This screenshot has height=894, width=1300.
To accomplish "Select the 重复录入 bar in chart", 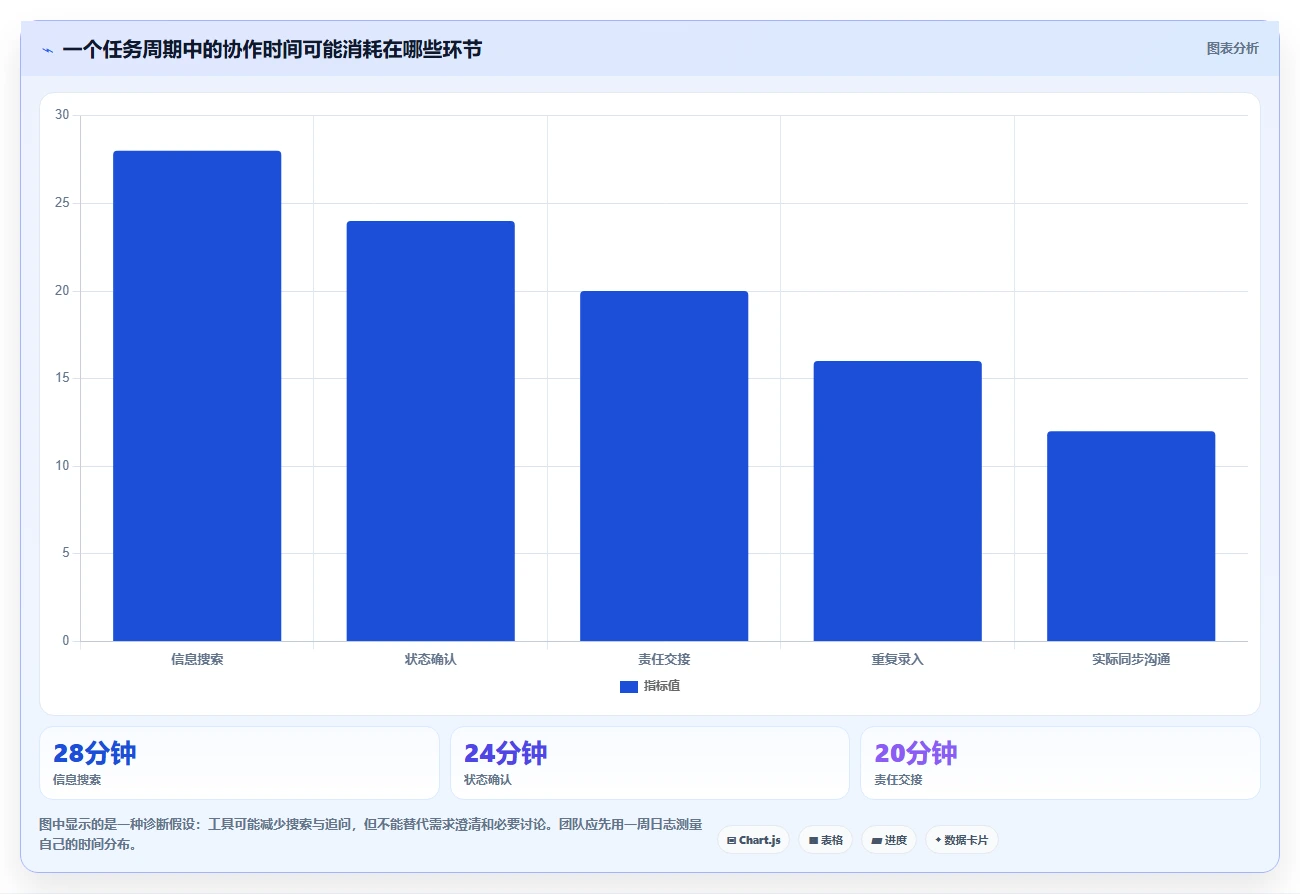I will coord(898,501).
